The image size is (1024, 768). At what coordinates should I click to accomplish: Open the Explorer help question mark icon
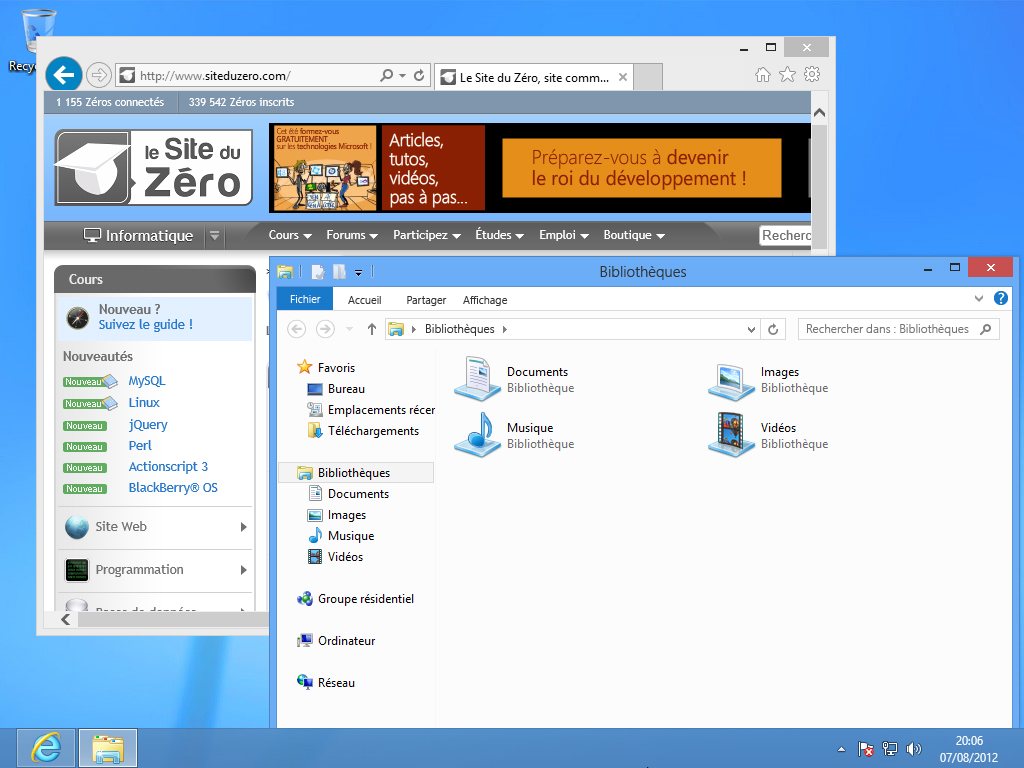tap(1001, 299)
